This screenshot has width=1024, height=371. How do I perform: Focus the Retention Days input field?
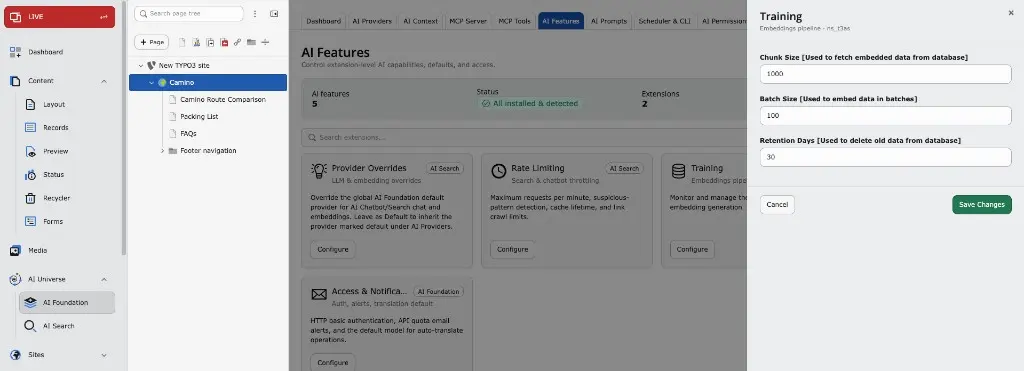886,157
